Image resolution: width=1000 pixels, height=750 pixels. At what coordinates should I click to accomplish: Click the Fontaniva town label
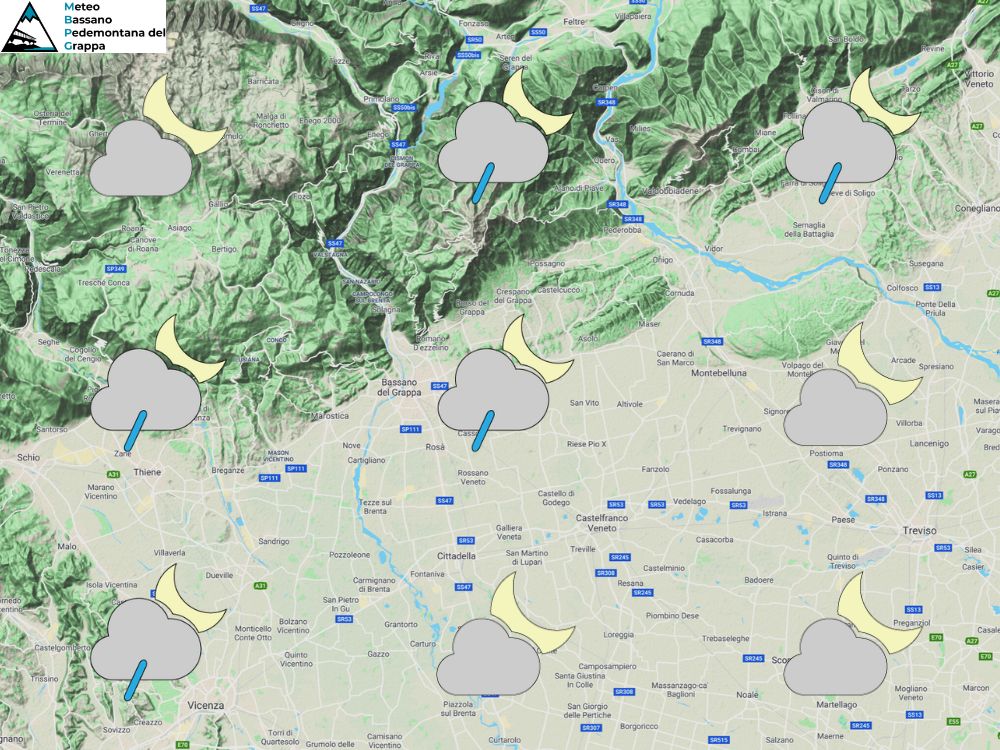pyautogui.click(x=427, y=574)
